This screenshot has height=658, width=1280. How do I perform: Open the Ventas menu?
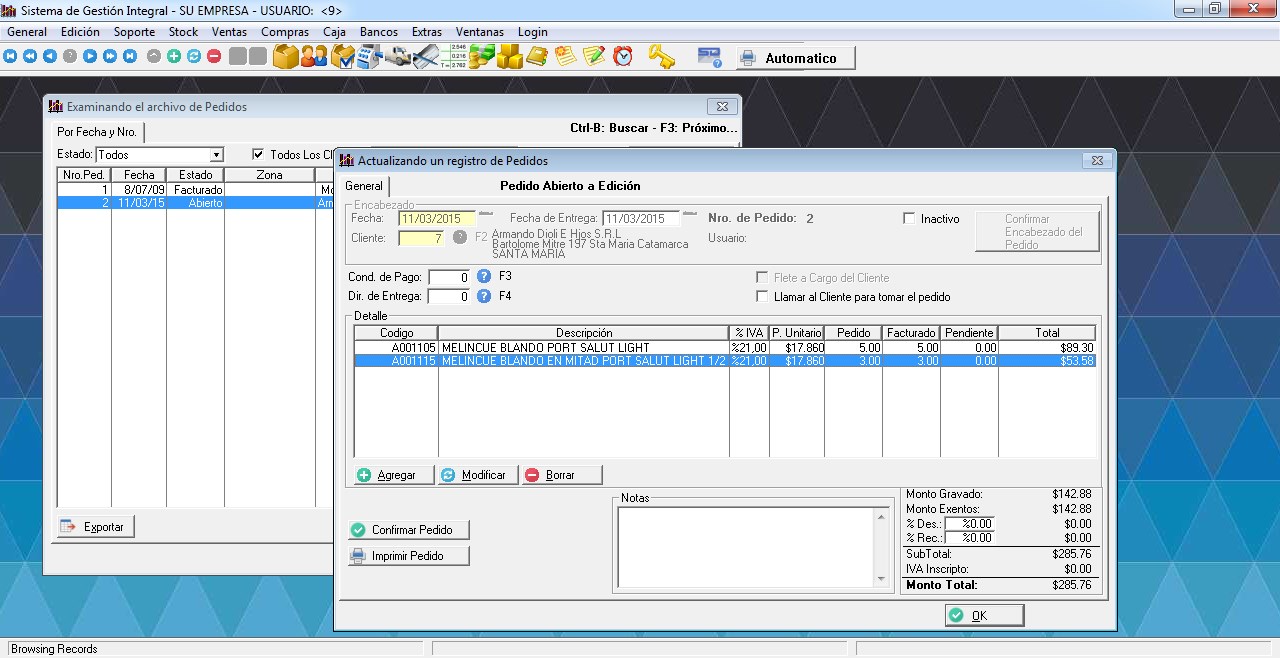229,32
